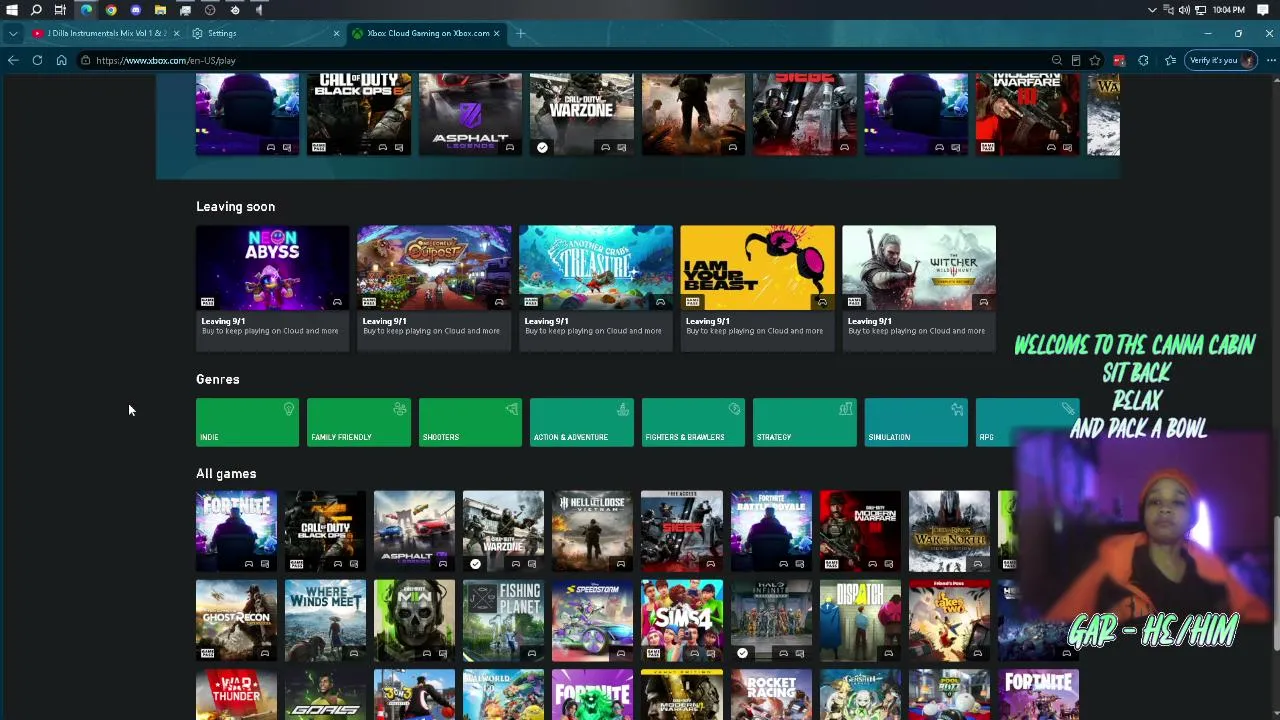Add this page to favorites
The image size is (1280, 720).
[1095, 60]
